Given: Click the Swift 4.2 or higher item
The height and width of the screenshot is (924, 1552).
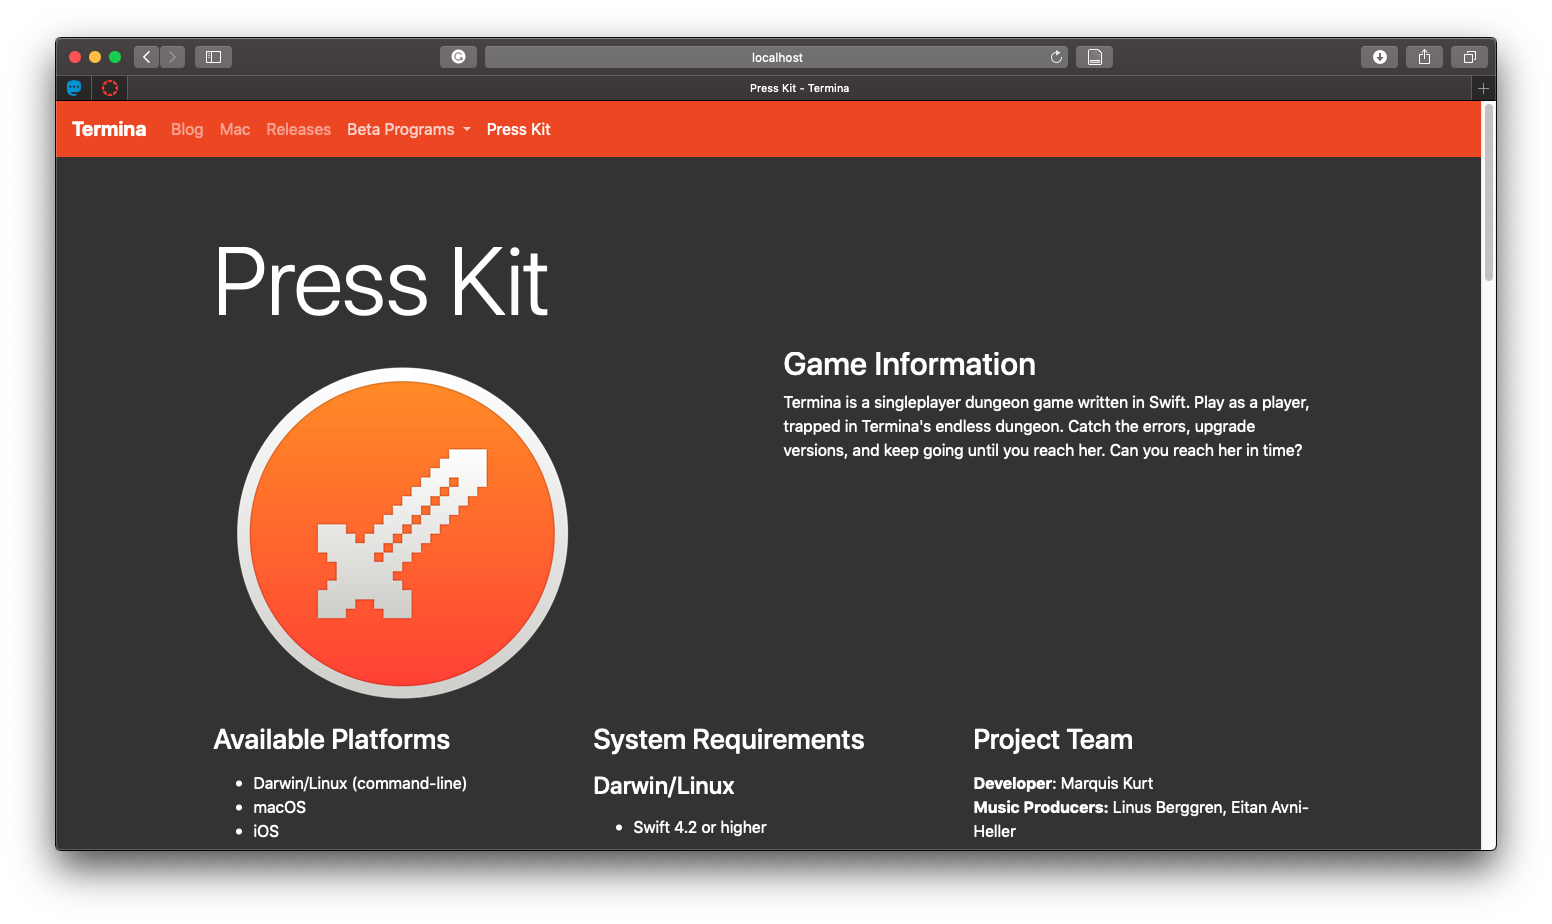Looking at the screenshot, I should click(700, 827).
